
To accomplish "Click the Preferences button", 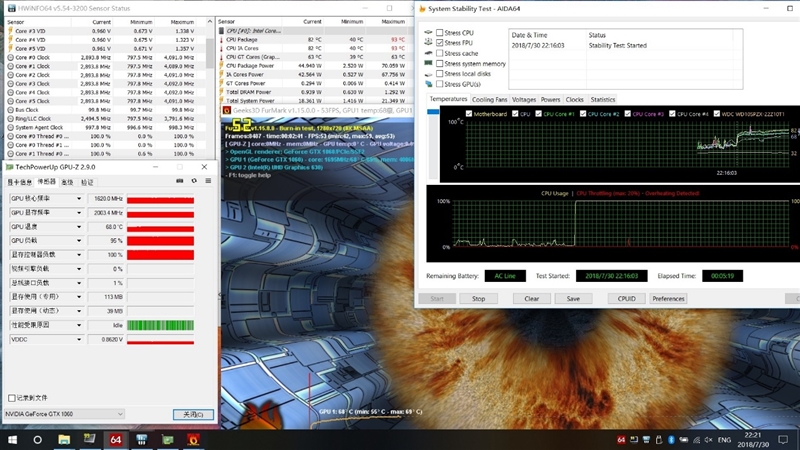I will pyautogui.click(x=668, y=298).
